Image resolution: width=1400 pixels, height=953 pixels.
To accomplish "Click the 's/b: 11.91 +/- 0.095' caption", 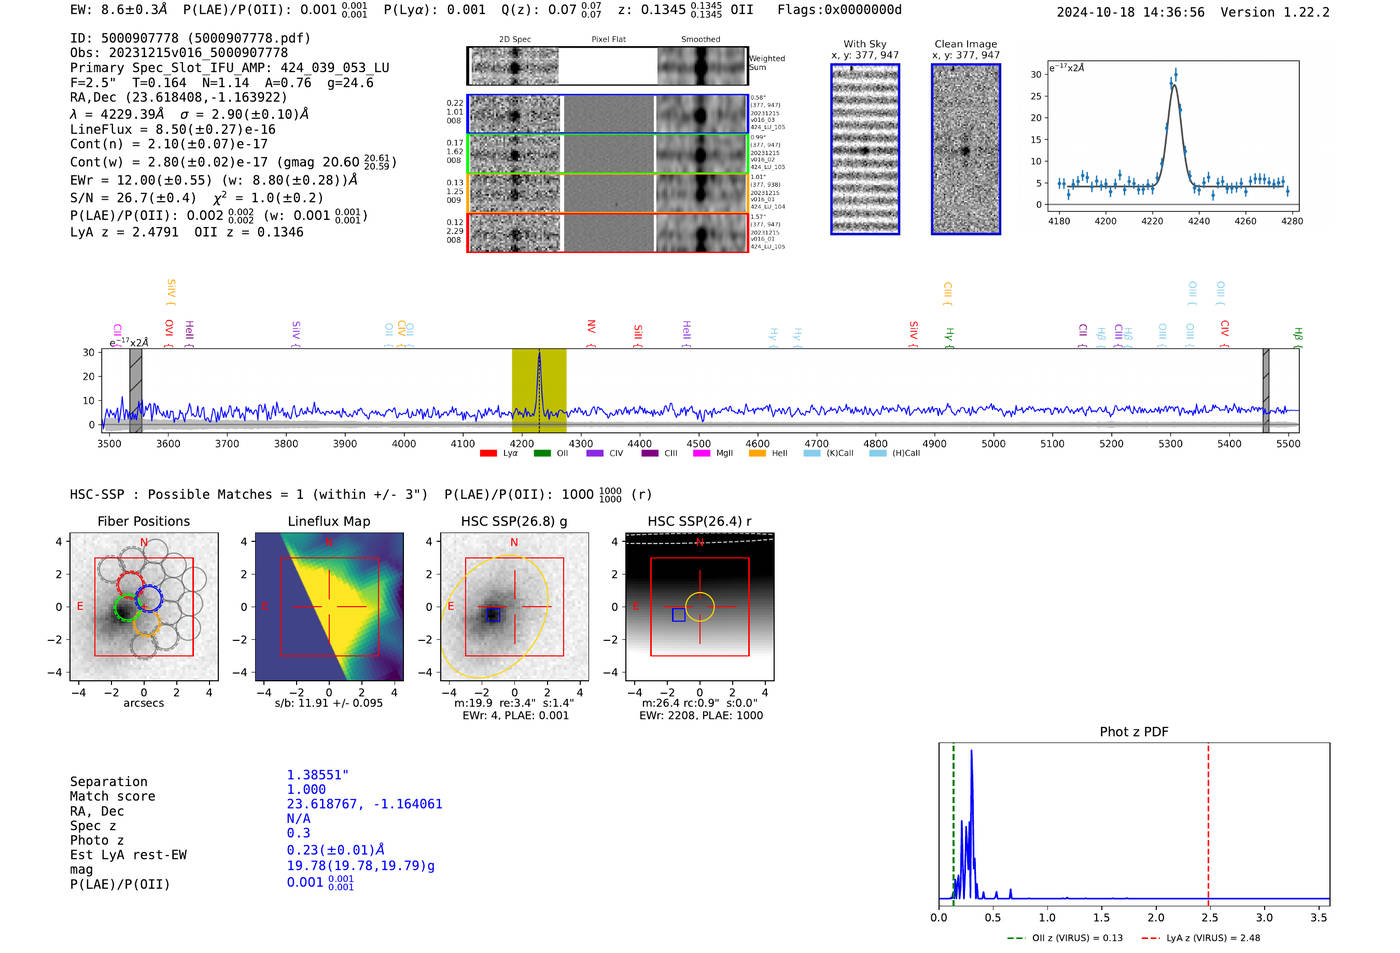I will [329, 703].
